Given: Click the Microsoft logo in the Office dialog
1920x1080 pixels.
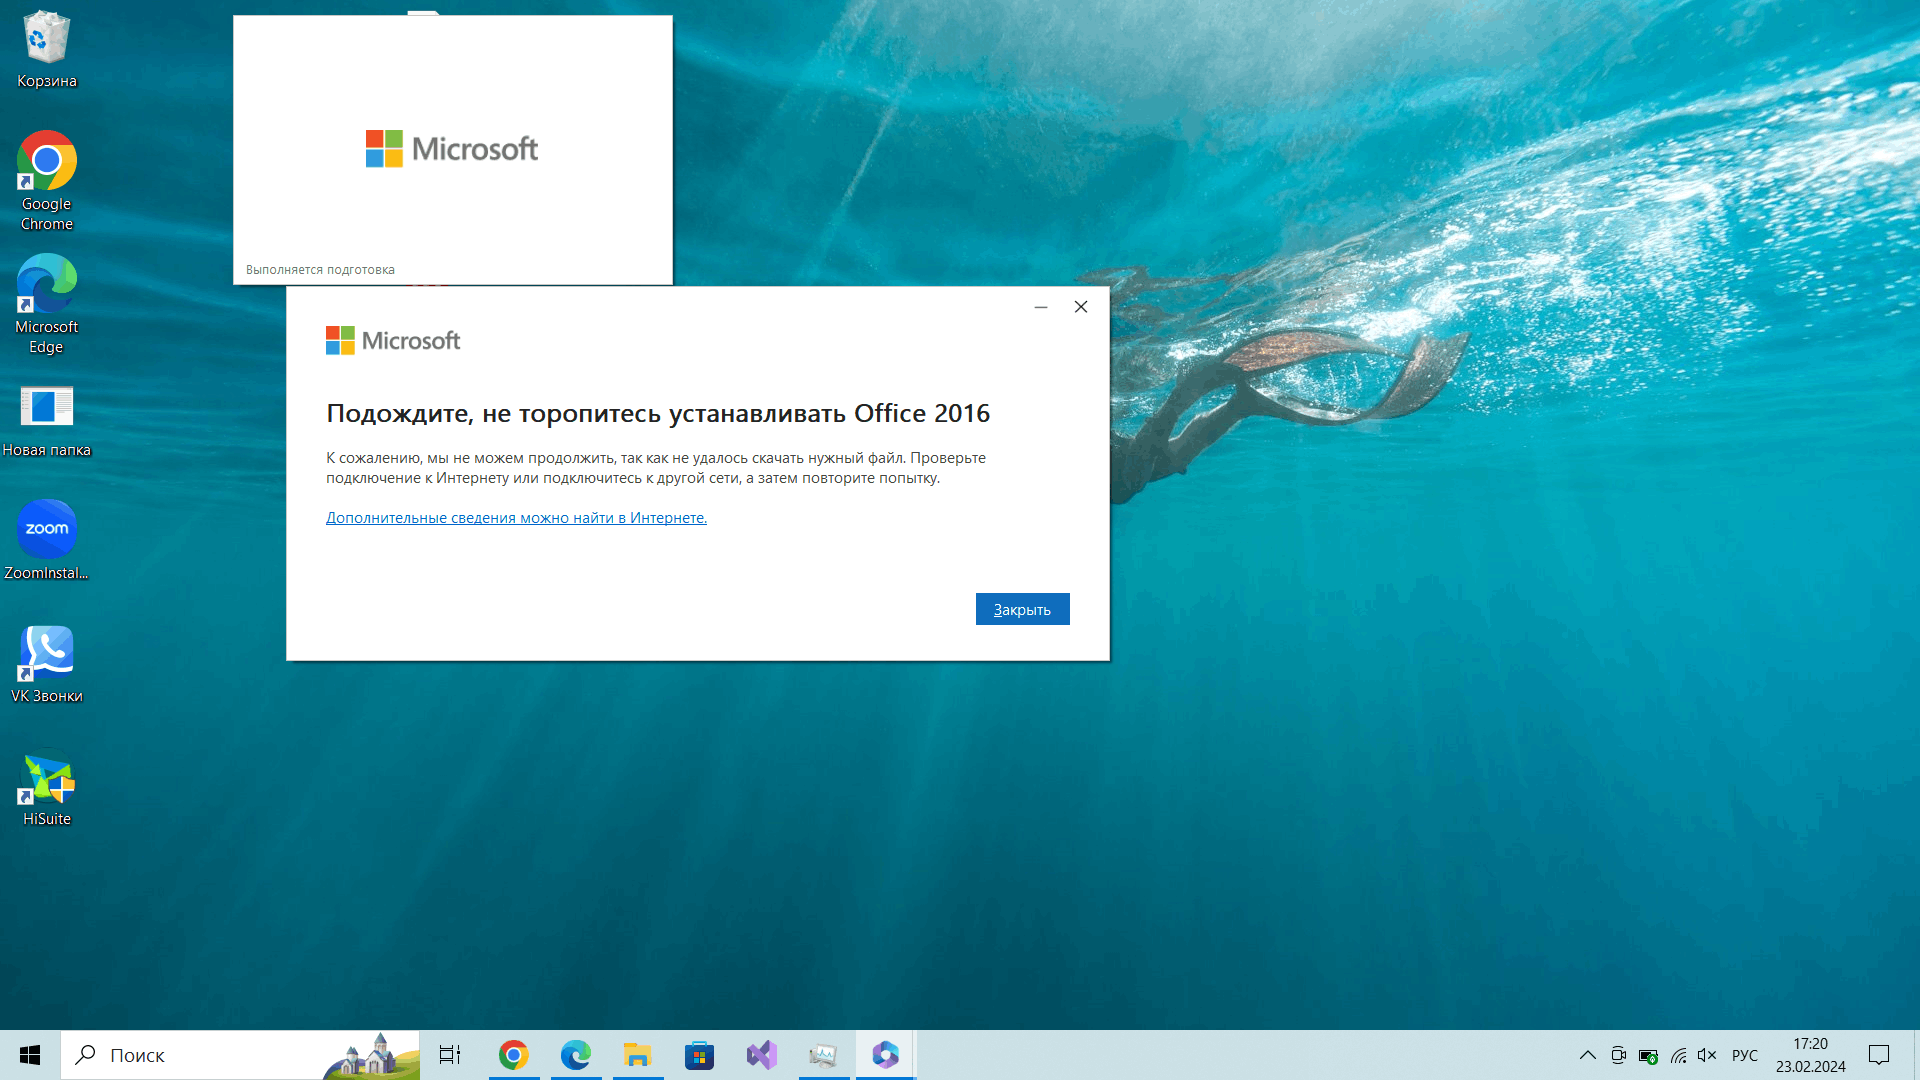Looking at the screenshot, I should [x=393, y=341].
